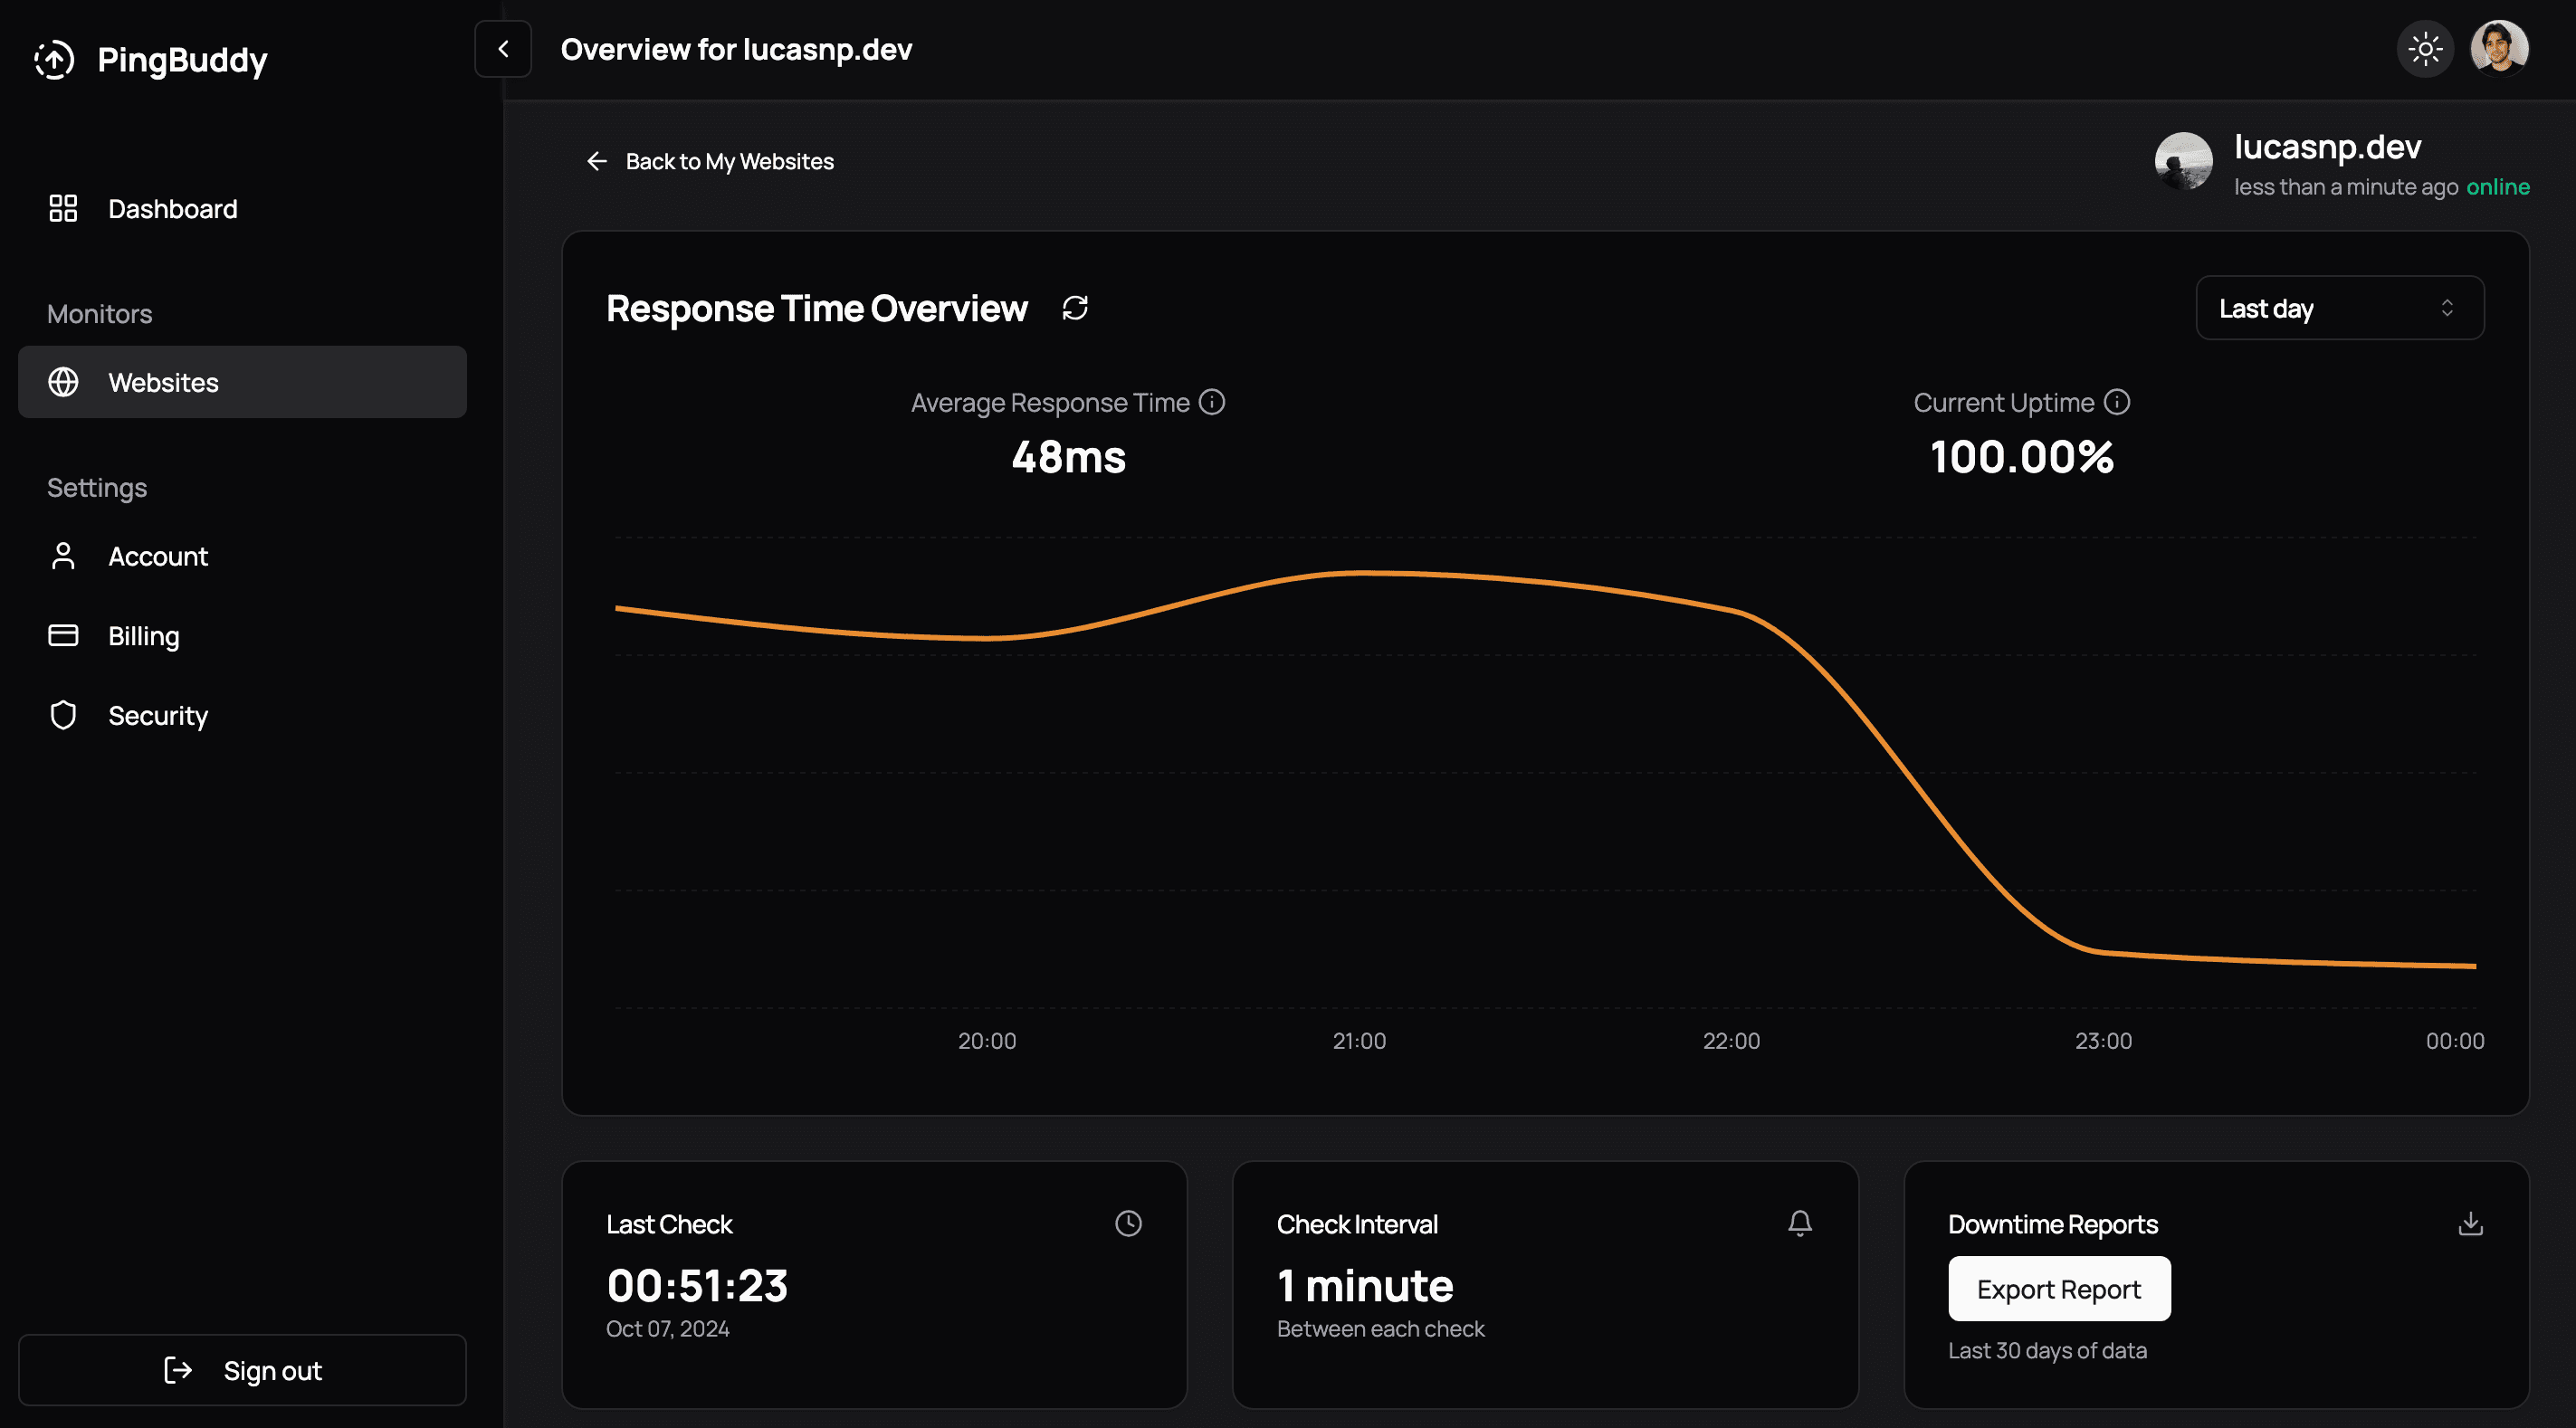Open the Last day time range dropdown
Viewport: 2576px width, 1428px height.
point(2340,308)
